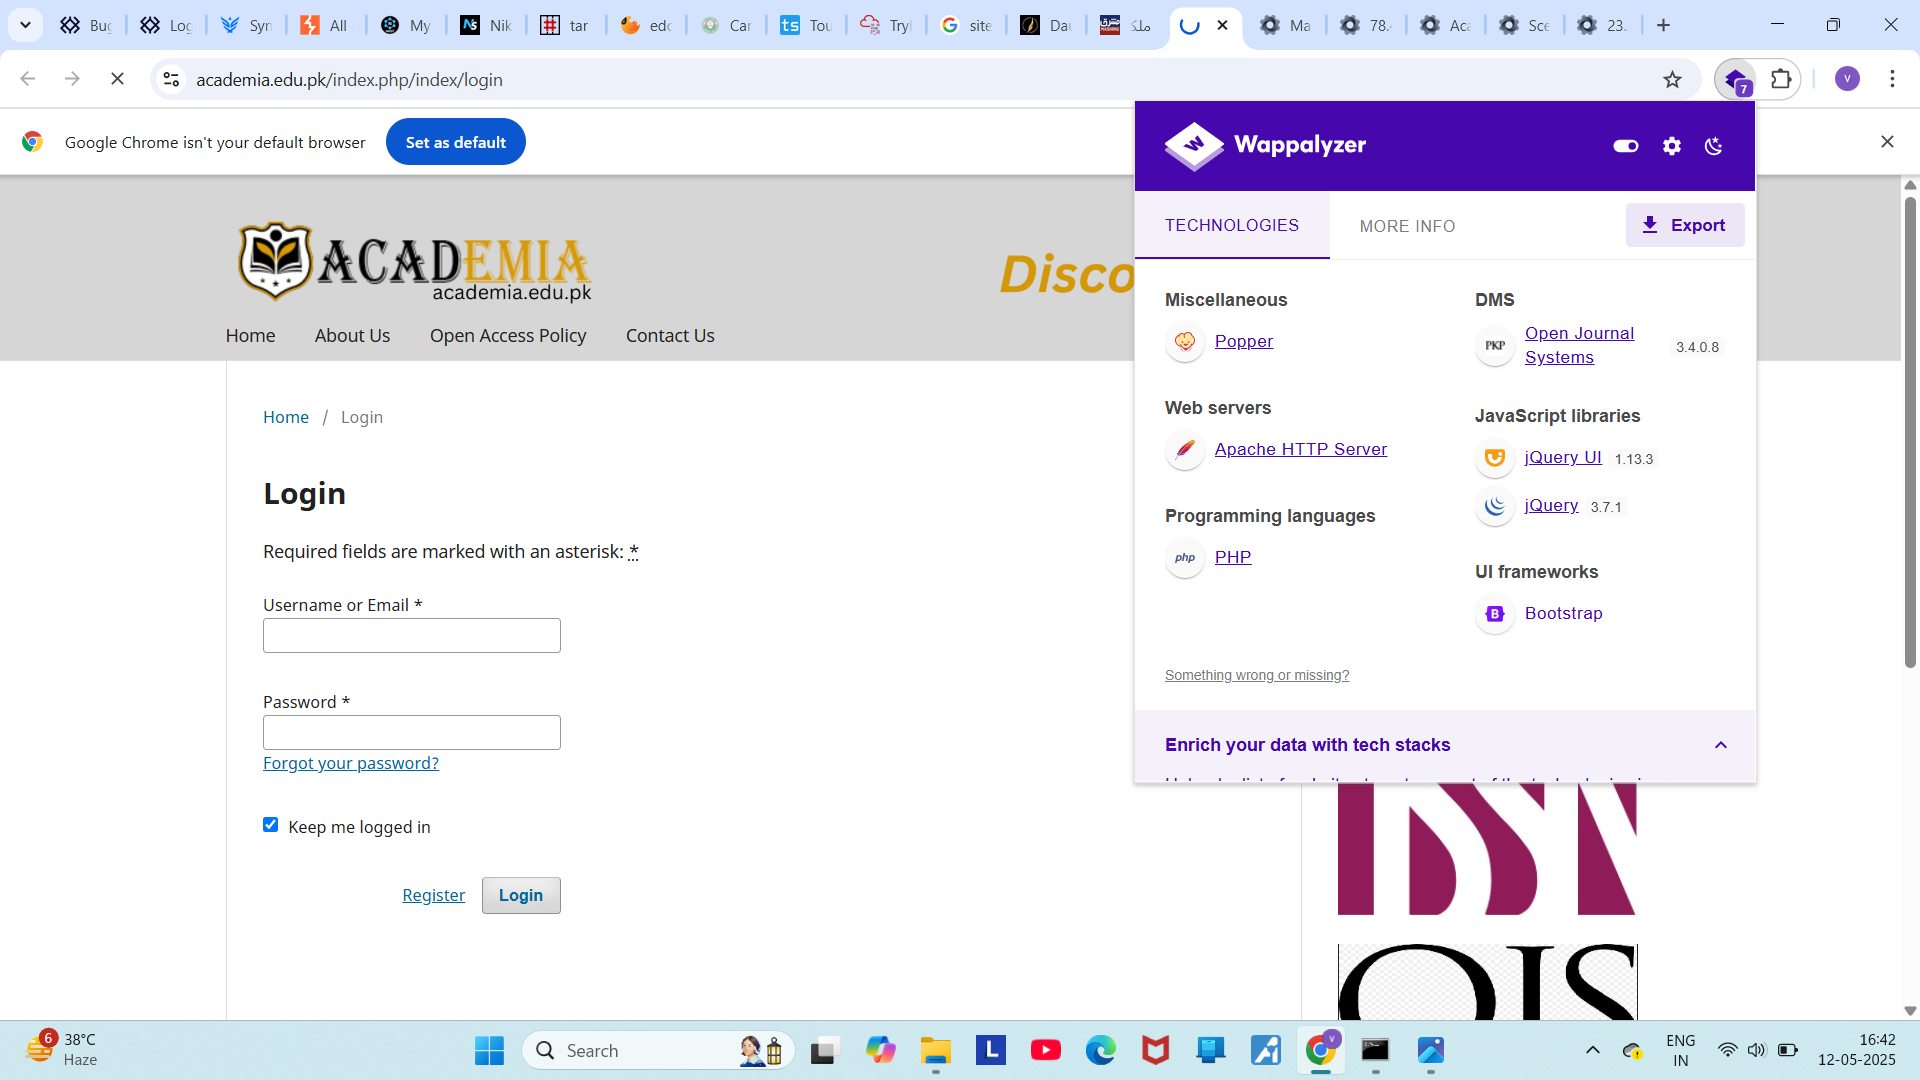
Task: Open YouTube app in taskbar
Action: tap(1046, 1050)
